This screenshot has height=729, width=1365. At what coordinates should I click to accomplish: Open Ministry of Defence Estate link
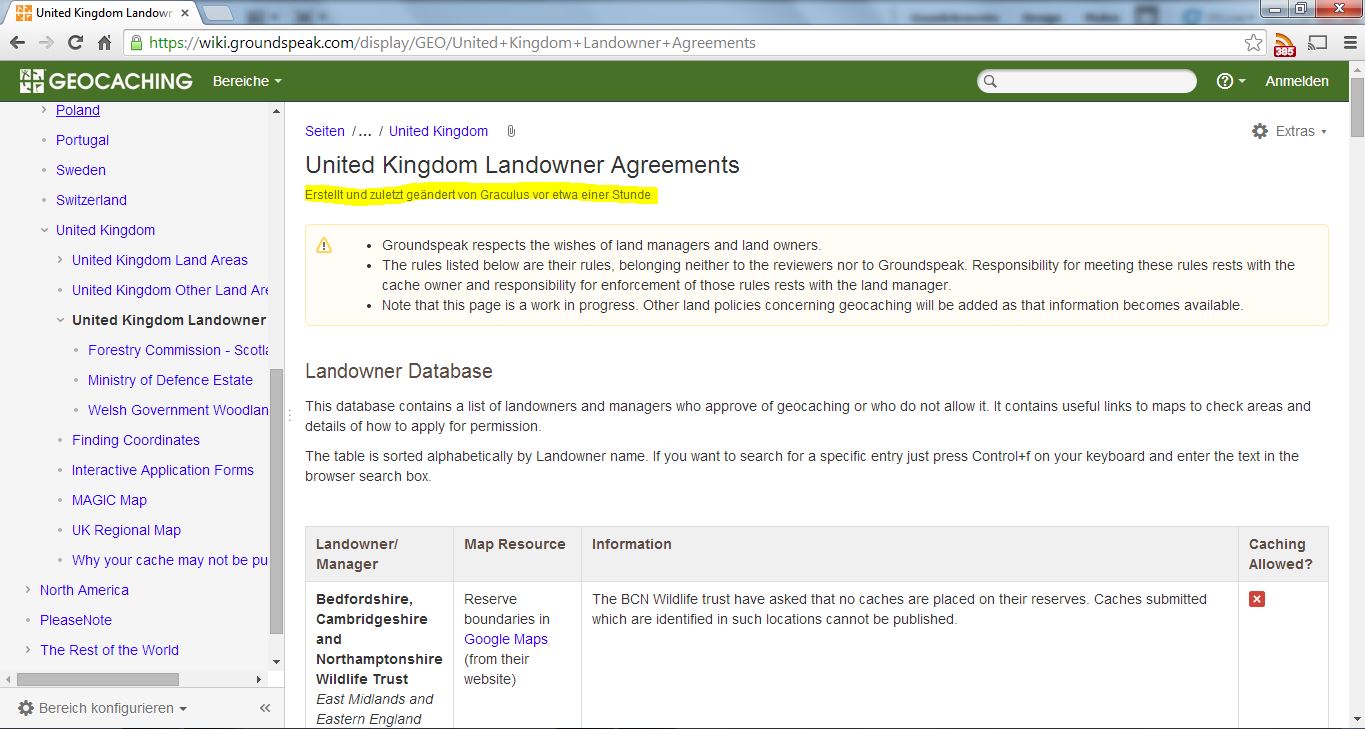pyautogui.click(x=170, y=380)
